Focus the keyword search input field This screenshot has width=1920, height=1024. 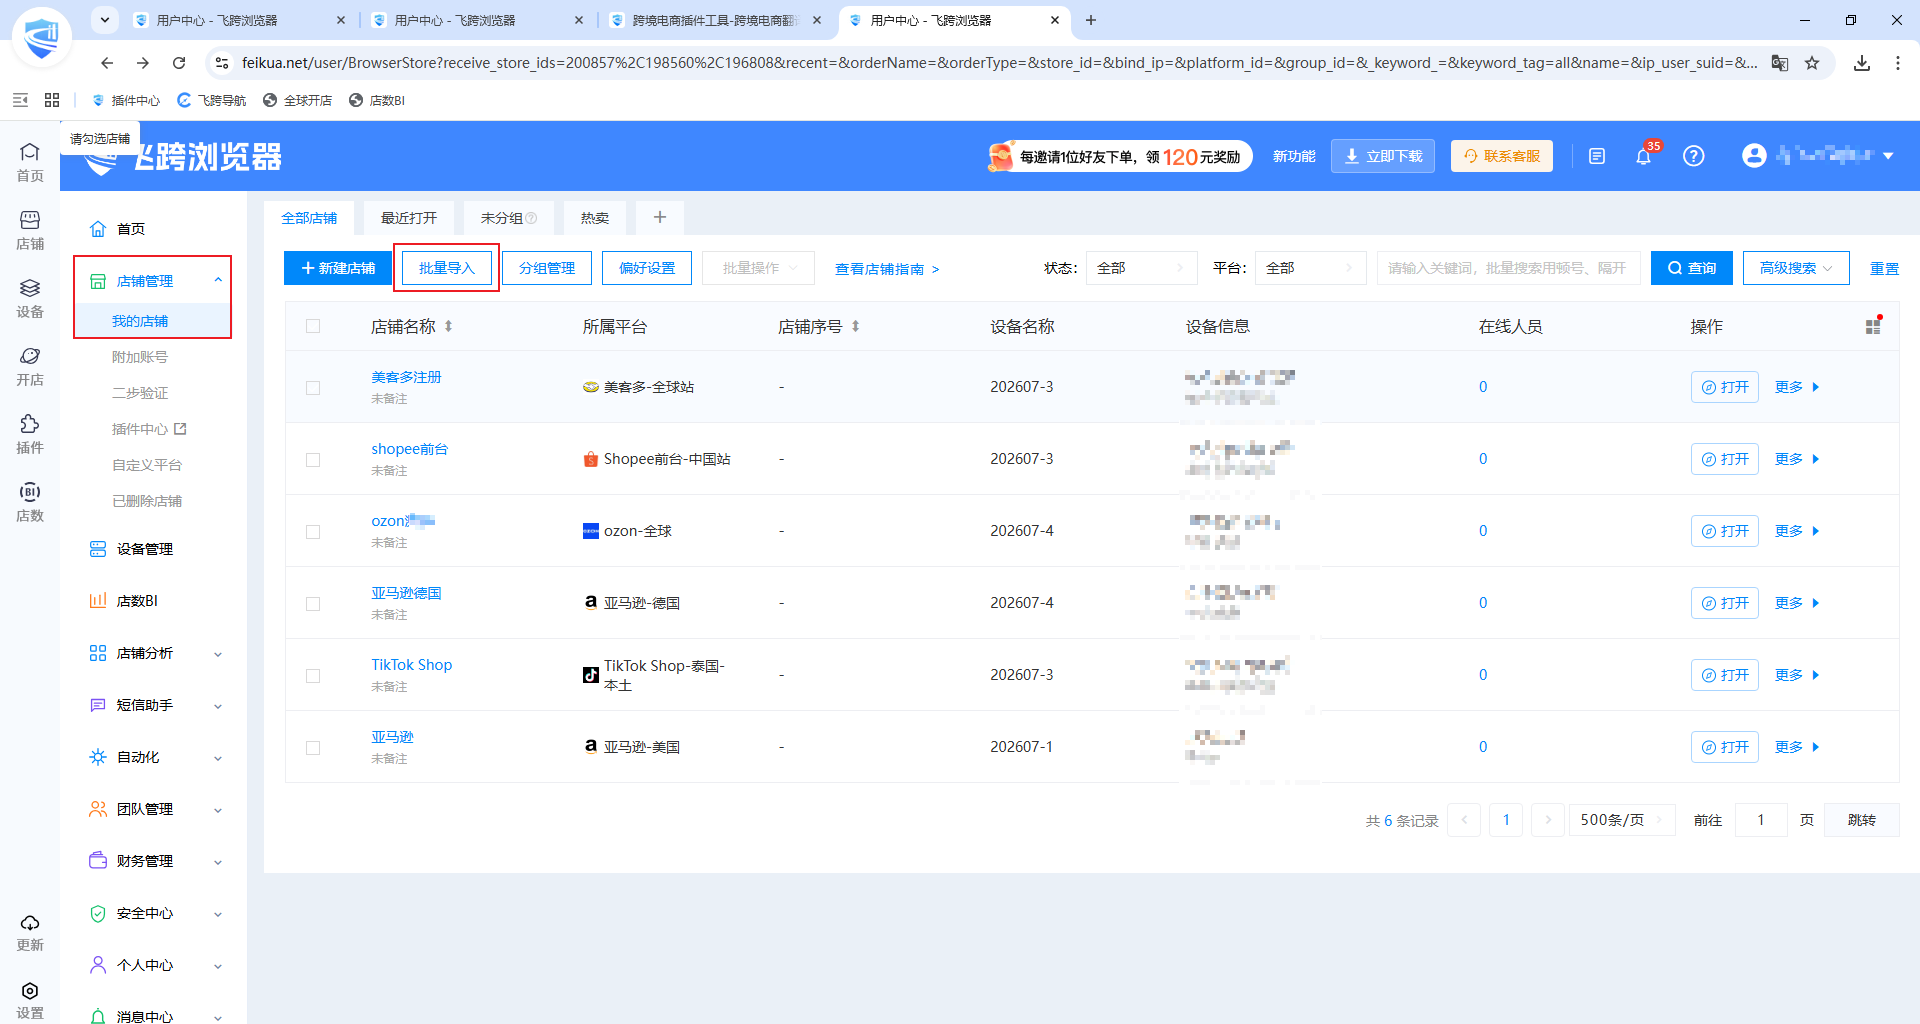1508,268
